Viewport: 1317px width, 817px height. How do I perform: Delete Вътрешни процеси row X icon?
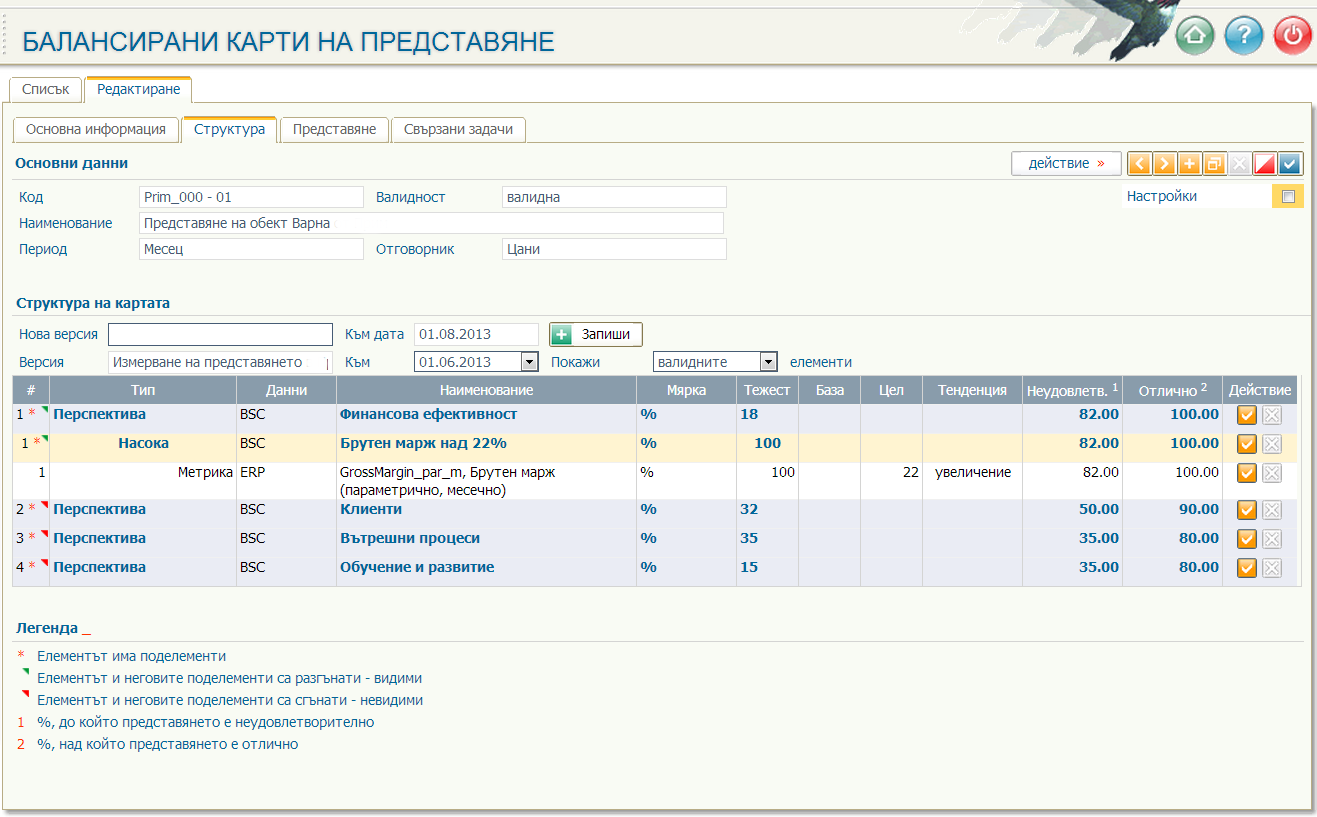1272,539
